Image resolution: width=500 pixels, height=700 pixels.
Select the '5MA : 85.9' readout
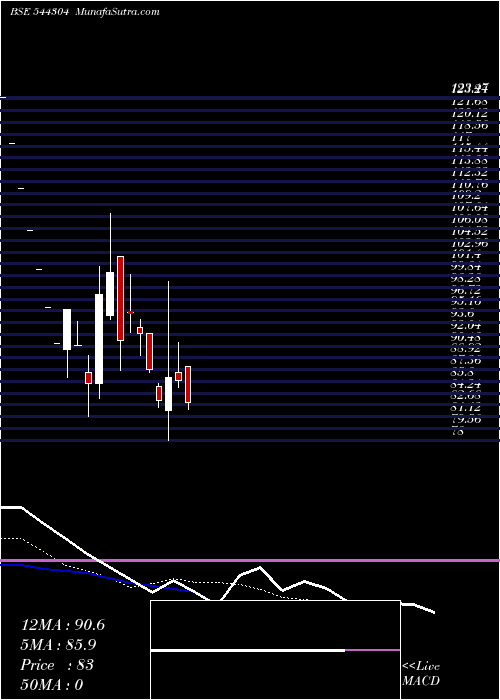pos(58,645)
